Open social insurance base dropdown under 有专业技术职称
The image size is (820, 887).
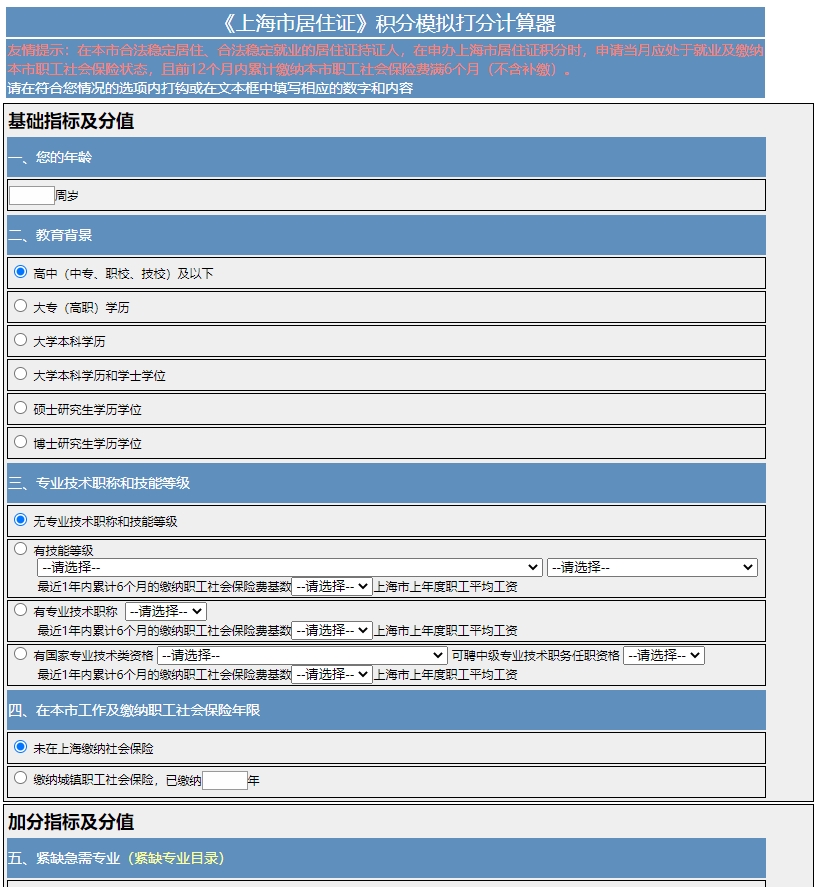pos(332,630)
